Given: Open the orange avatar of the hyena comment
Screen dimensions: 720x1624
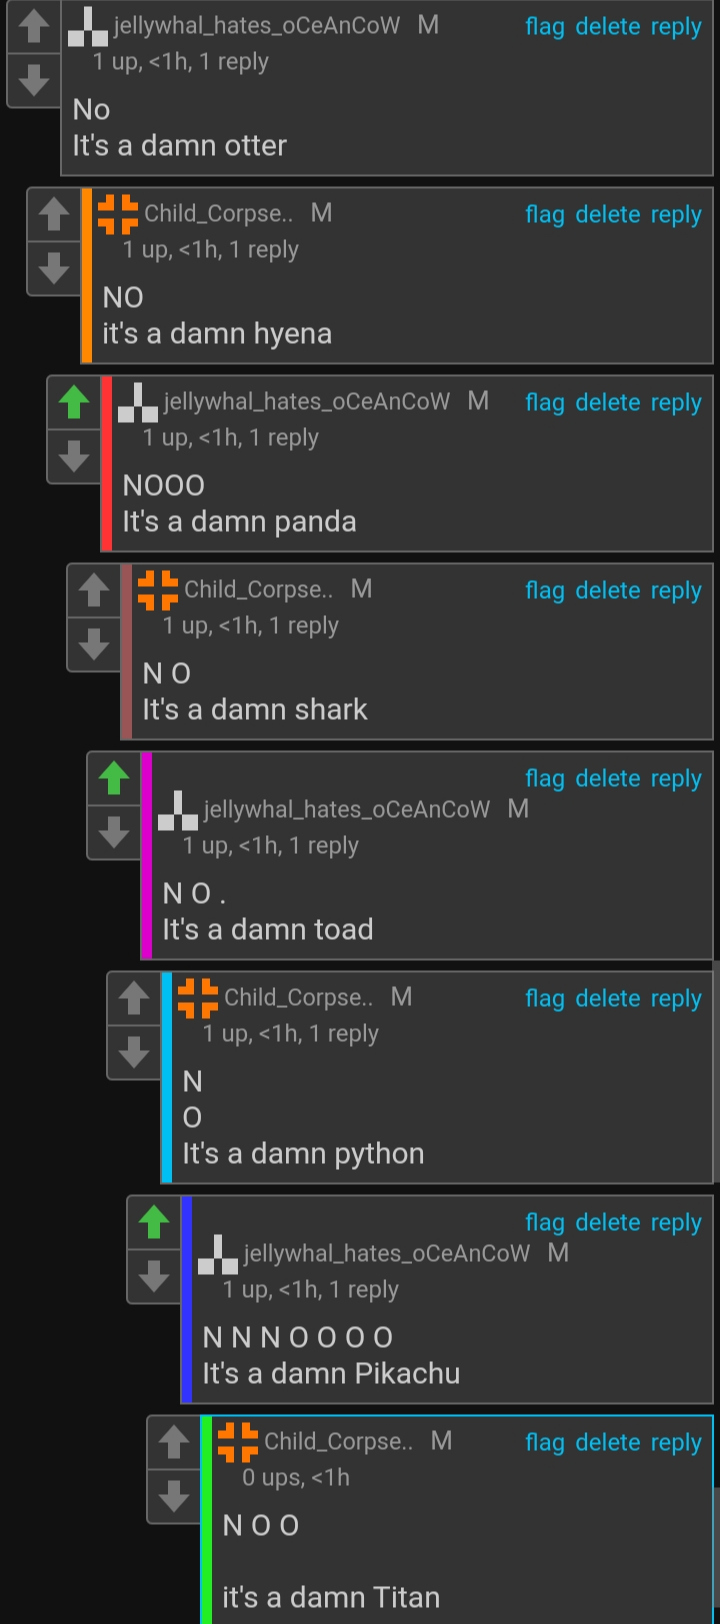Looking at the screenshot, I should click(118, 214).
